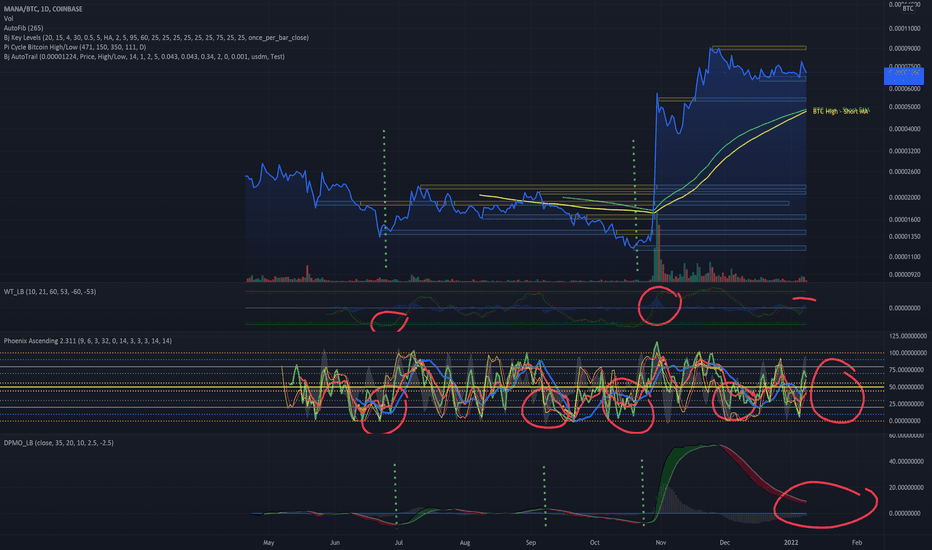This screenshot has height=550, width=932.
Task: Click the Jul label on time axis
Action: (x=399, y=543)
